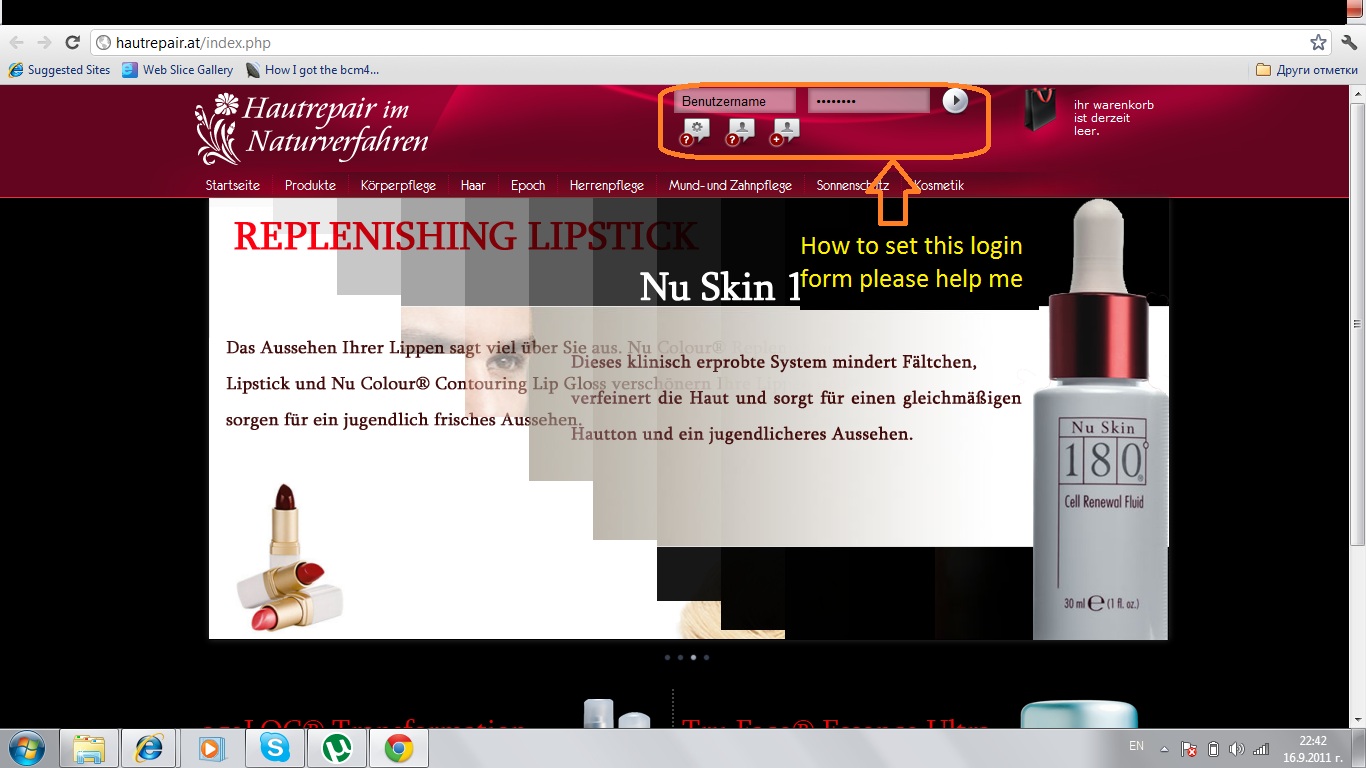Click the taskbar clock showing 22:42
1366x768 pixels.
(x=1313, y=748)
